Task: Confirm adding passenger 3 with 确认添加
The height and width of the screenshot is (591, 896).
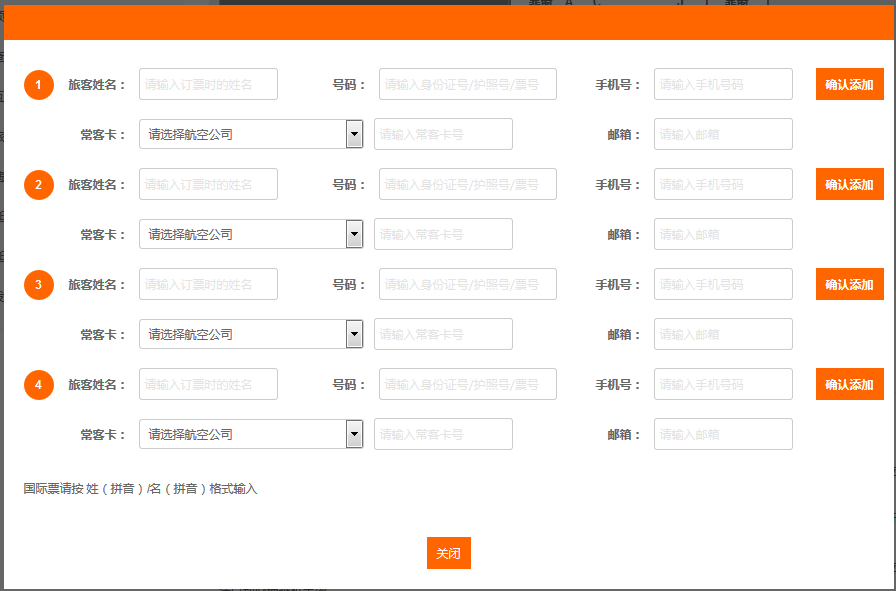Action: tap(849, 284)
